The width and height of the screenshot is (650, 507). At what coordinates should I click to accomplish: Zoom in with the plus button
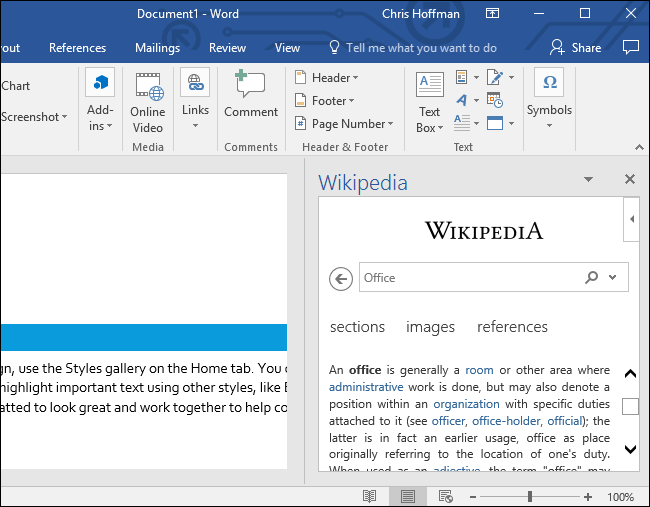[x=587, y=496]
